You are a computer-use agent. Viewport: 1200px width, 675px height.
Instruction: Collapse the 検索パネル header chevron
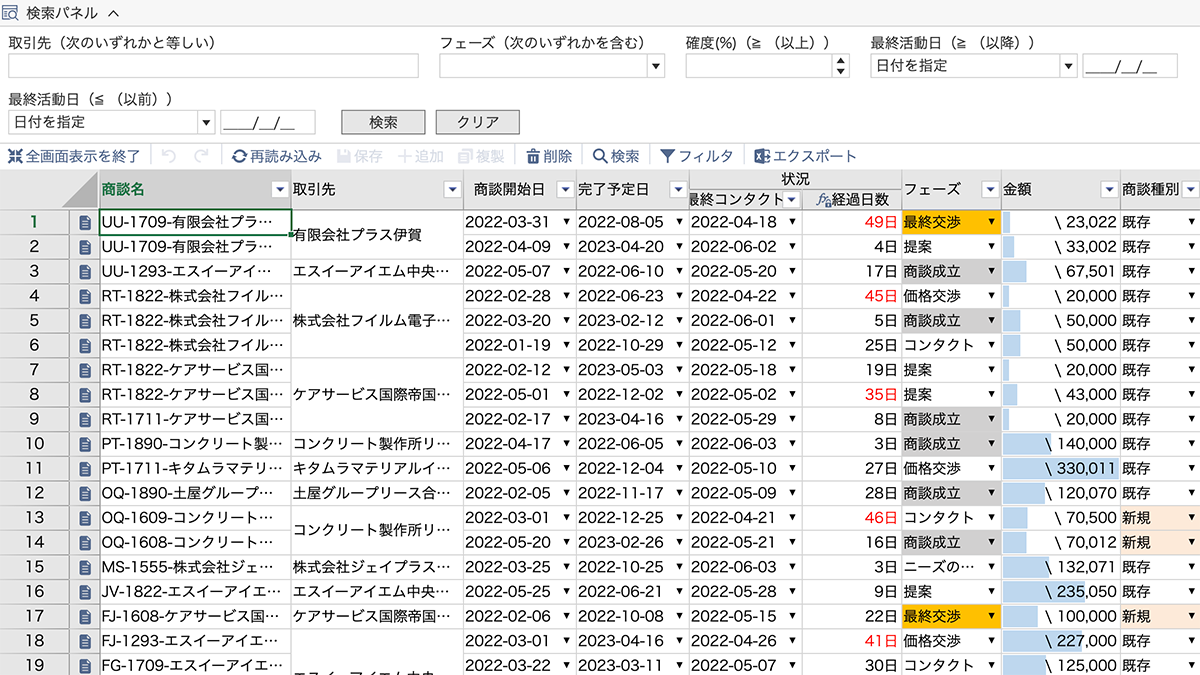(x=112, y=13)
